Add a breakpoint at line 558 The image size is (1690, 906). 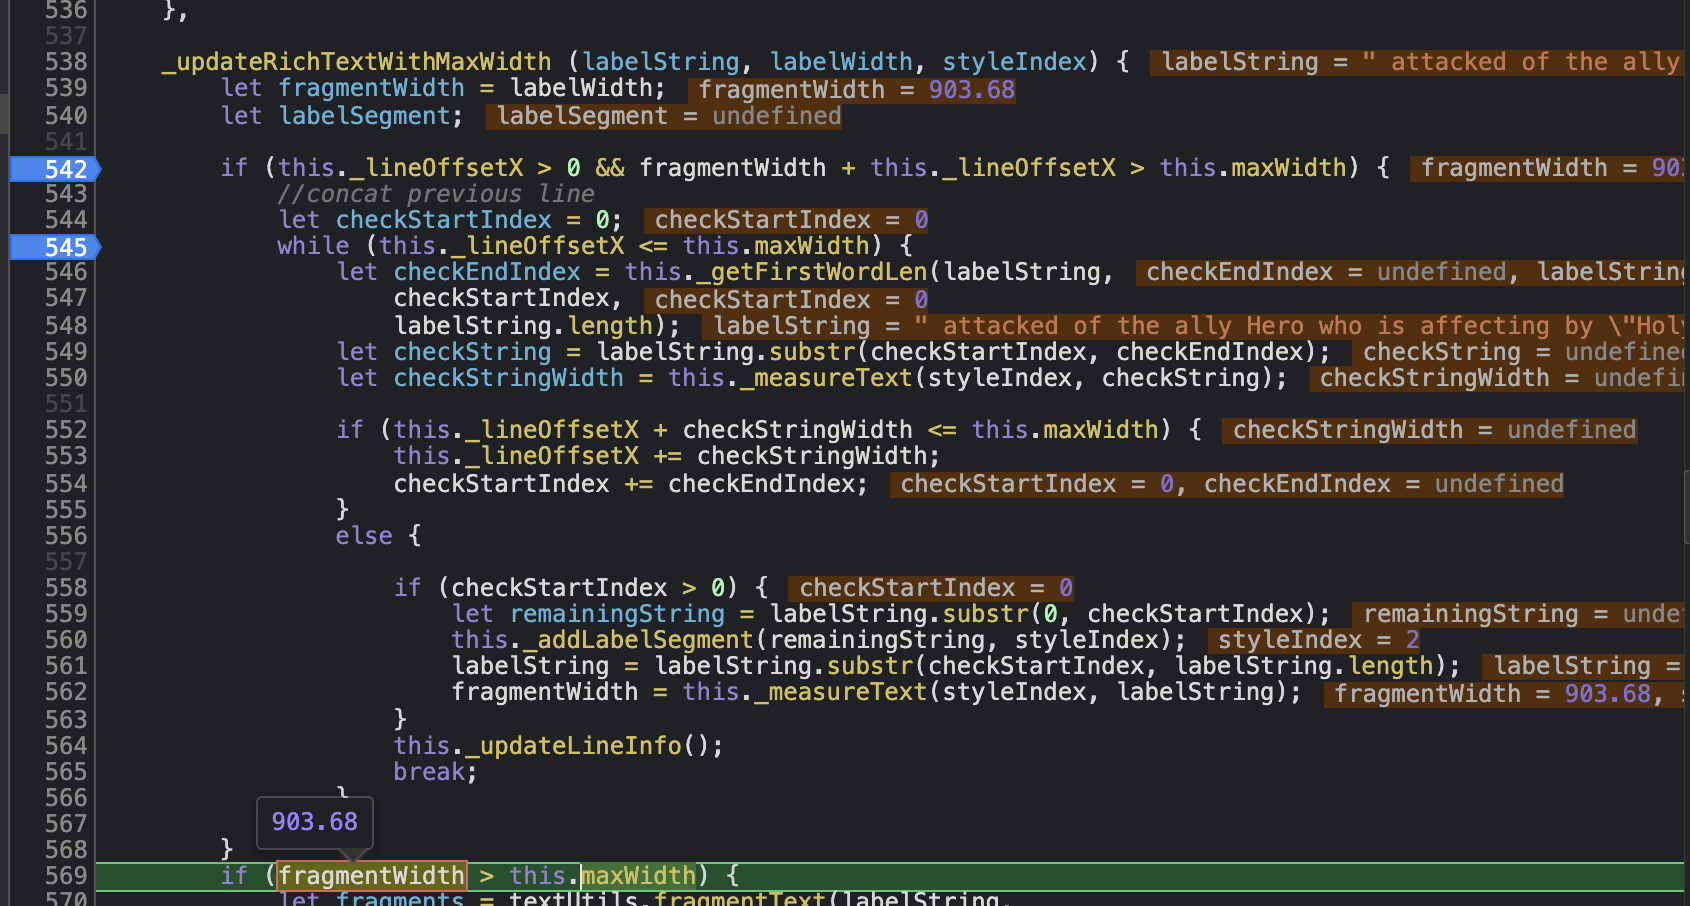(x=66, y=588)
